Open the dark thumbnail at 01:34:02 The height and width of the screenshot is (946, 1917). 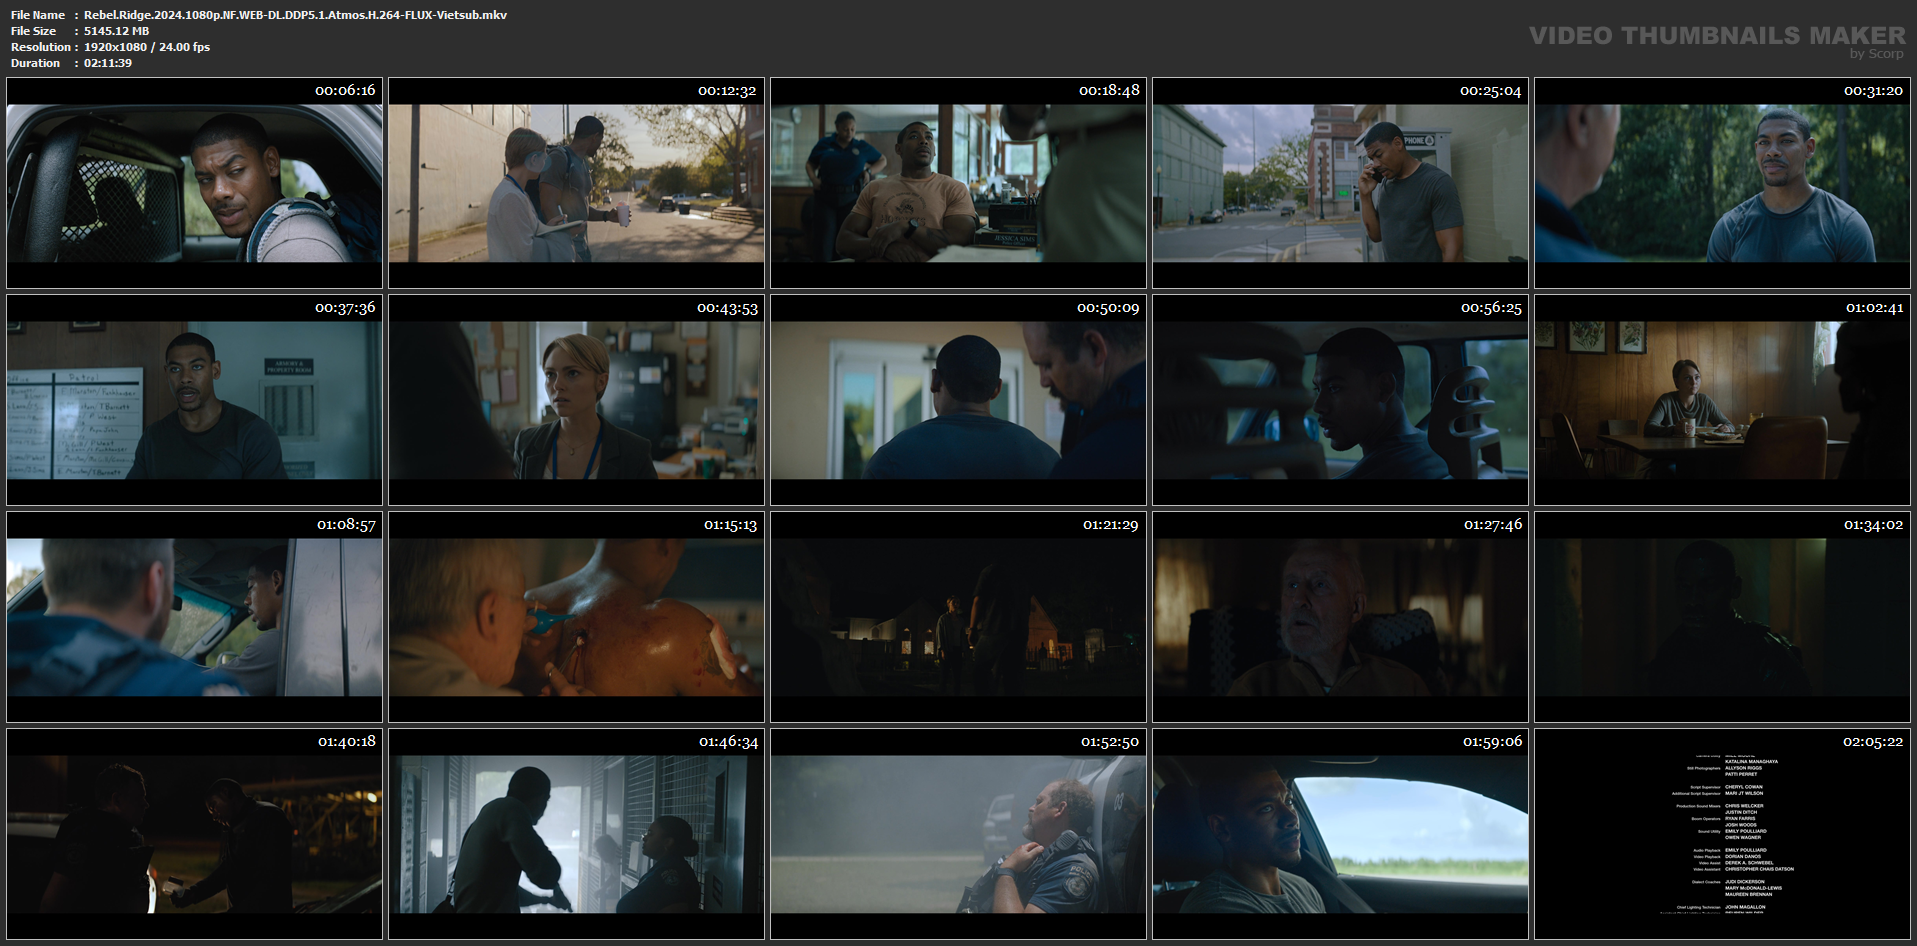pyautogui.click(x=1722, y=617)
